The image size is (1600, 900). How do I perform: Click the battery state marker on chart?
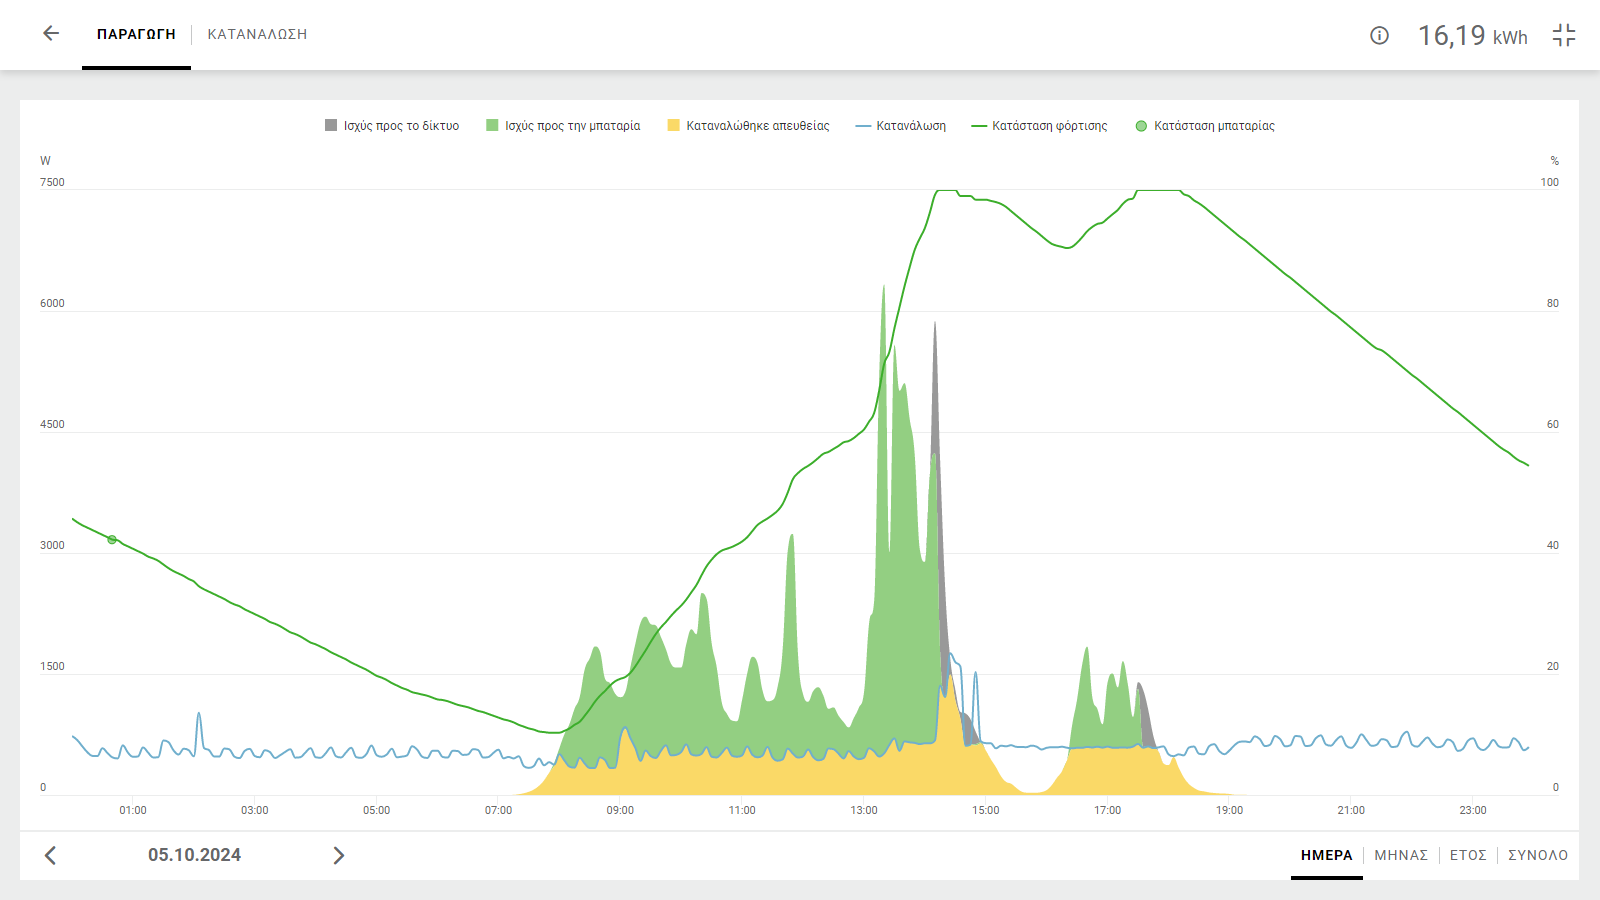pyautogui.click(x=112, y=540)
